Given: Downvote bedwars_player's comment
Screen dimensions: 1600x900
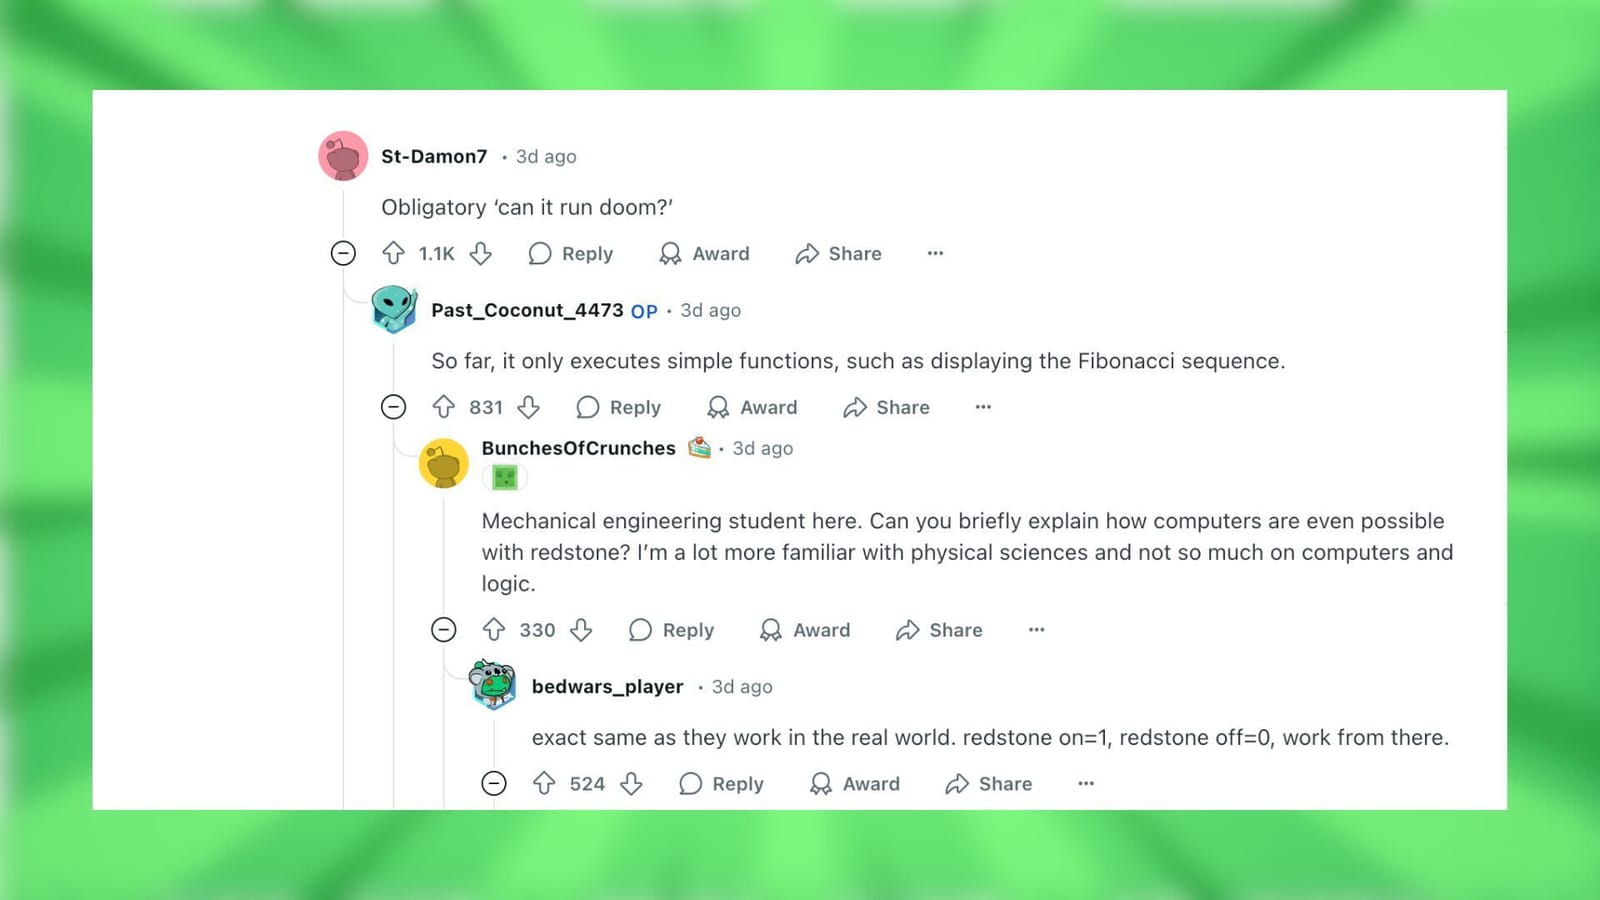Looking at the screenshot, I should click(x=631, y=784).
